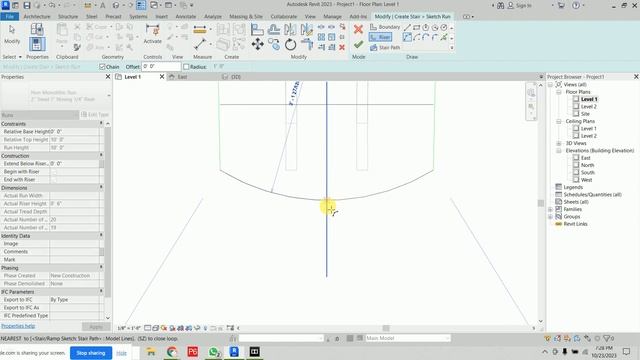Select the Mirror Draw Axis tool
The width and height of the screenshot is (640, 360).
(x=306, y=29)
